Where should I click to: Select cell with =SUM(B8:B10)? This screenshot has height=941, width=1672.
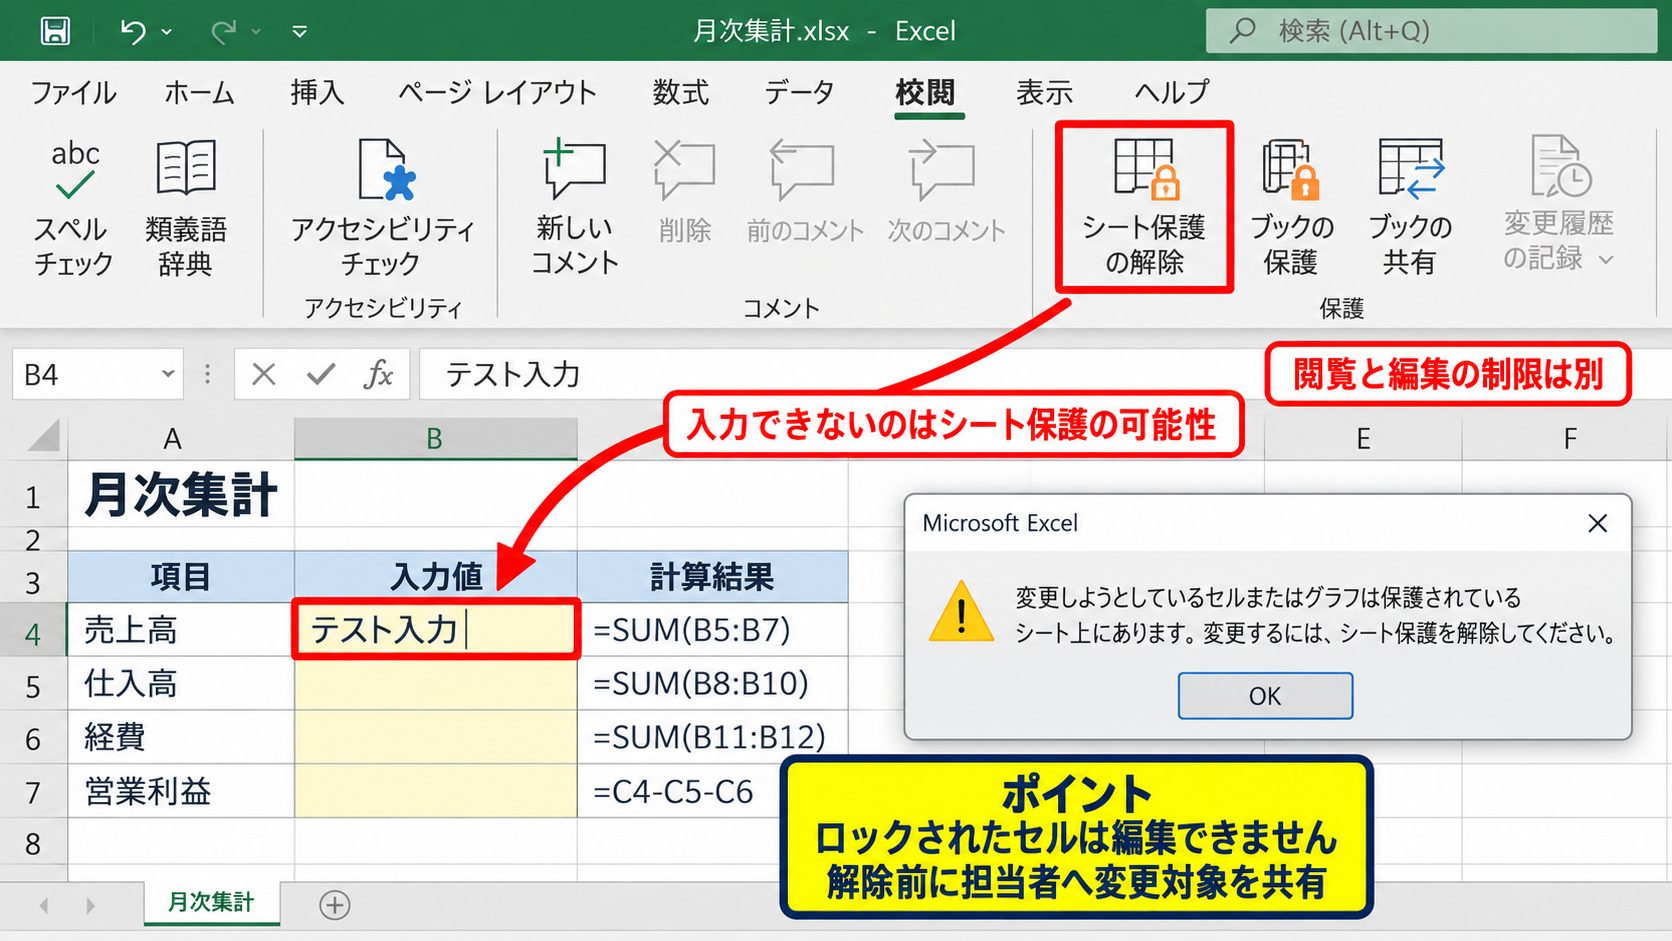(712, 684)
